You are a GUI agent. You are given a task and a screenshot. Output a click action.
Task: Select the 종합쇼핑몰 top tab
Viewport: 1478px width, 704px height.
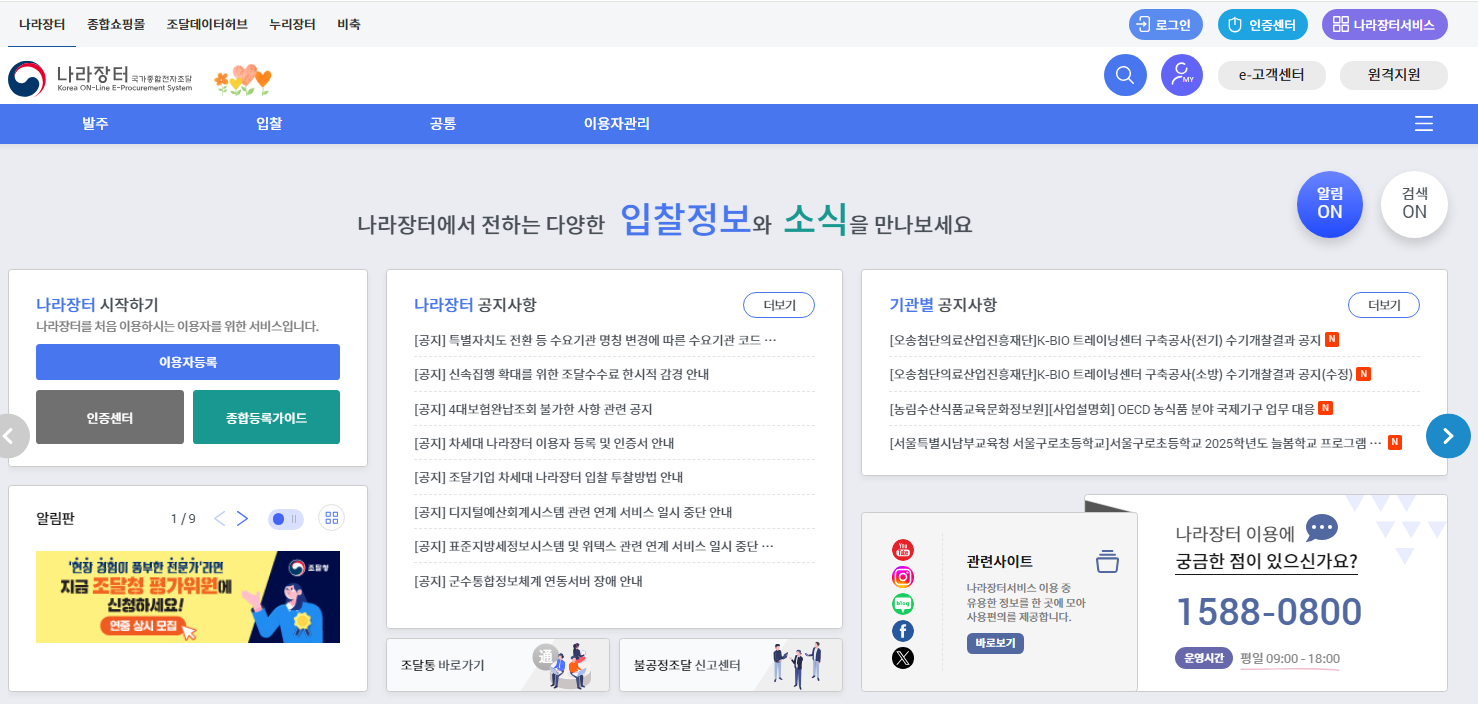[116, 24]
